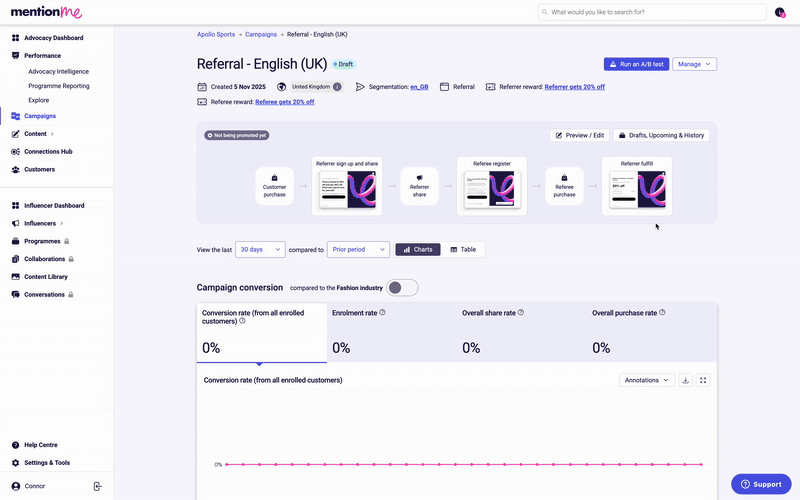Click Preview / Edit button
This screenshot has height=500, width=800.
(579, 135)
